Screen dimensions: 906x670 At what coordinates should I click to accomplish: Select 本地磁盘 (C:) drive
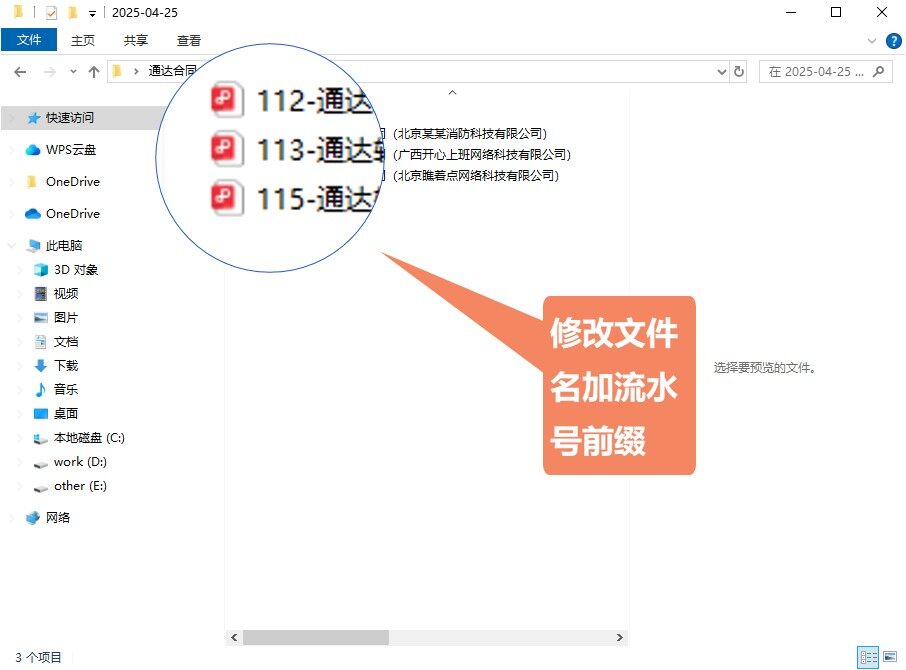point(88,438)
